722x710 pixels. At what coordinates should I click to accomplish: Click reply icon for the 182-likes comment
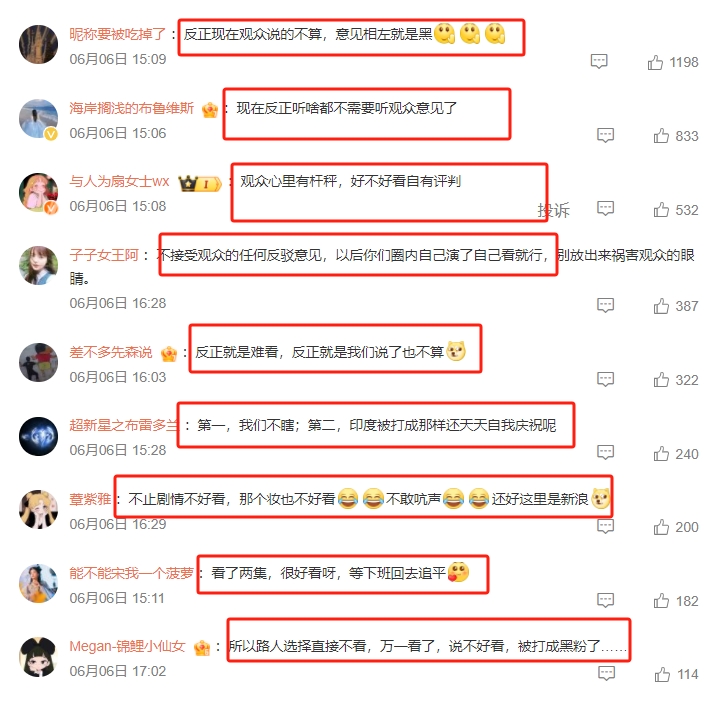pyautogui.click(x=606, y=600)
